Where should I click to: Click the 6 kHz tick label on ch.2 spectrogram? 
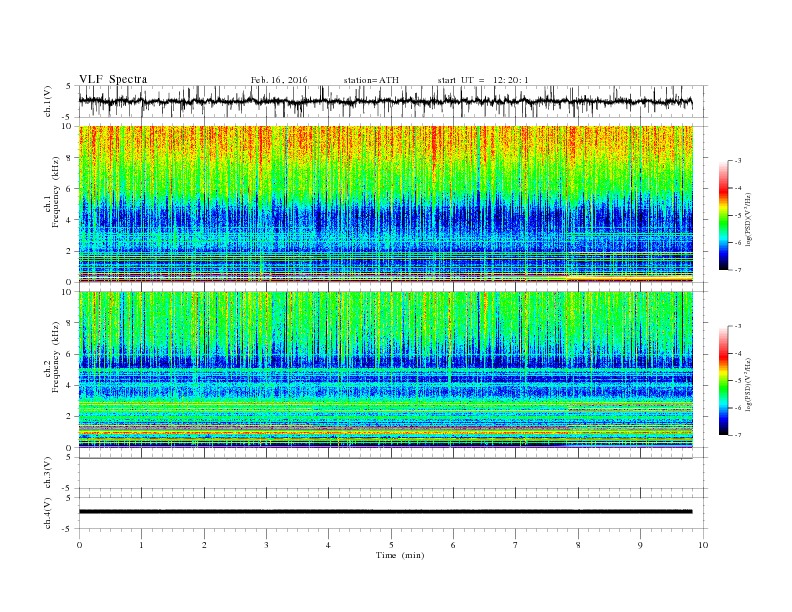[x=69, y=354]
